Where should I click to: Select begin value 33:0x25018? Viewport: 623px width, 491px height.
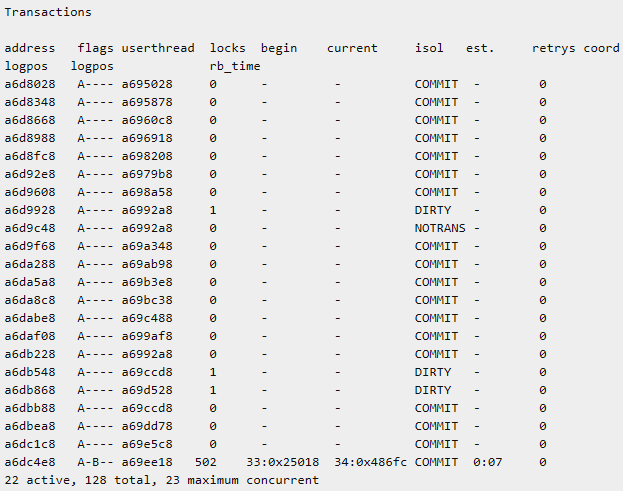282,462
